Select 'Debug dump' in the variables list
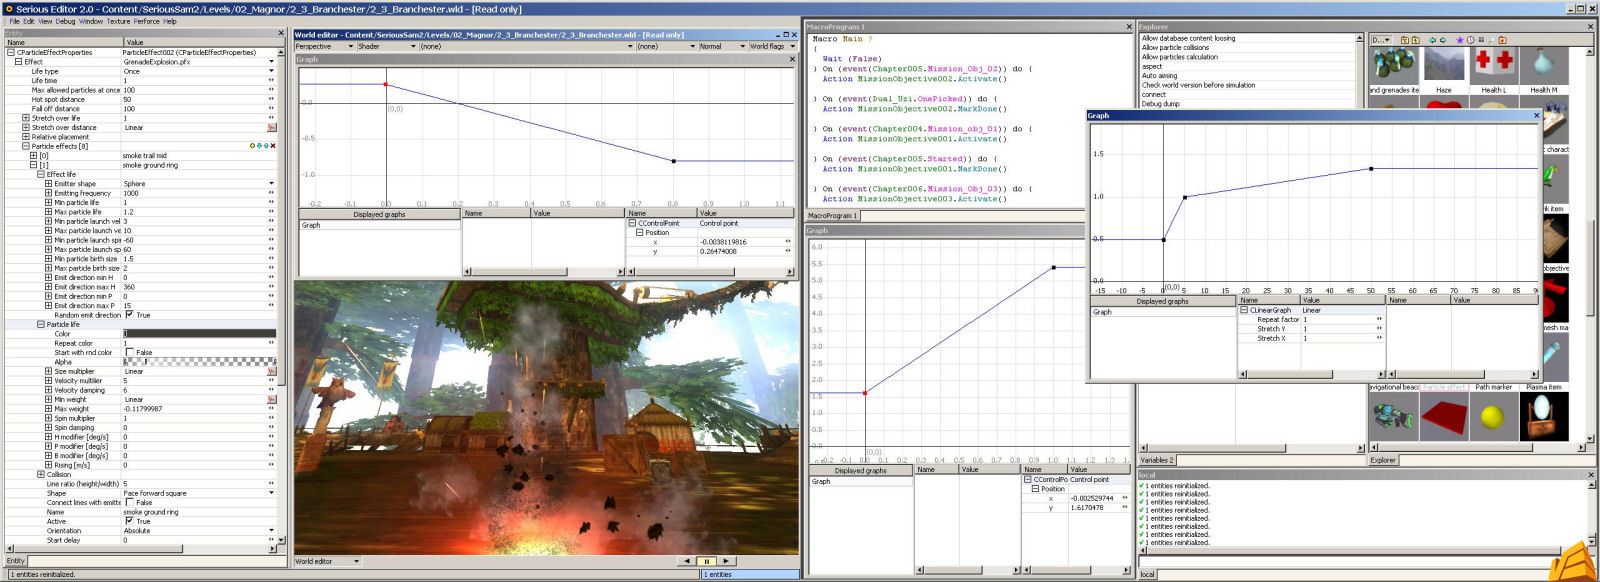 tap(1161, 104)
